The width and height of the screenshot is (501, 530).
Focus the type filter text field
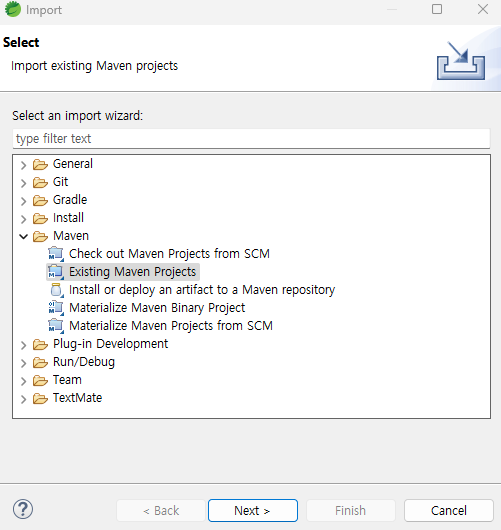[251, 139]
